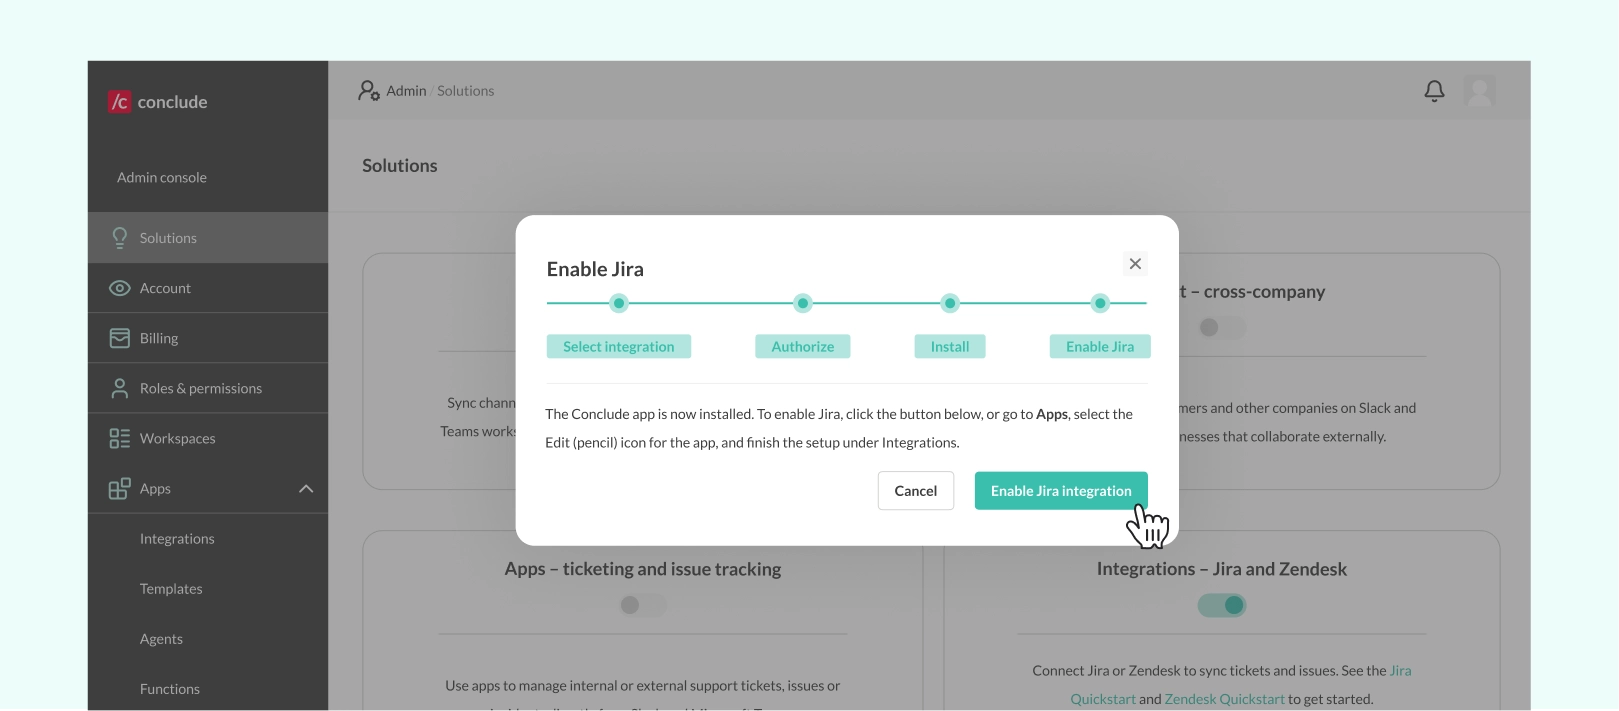Open notifications bell icon
The image size is (1619, 711).
point(1434,91)
